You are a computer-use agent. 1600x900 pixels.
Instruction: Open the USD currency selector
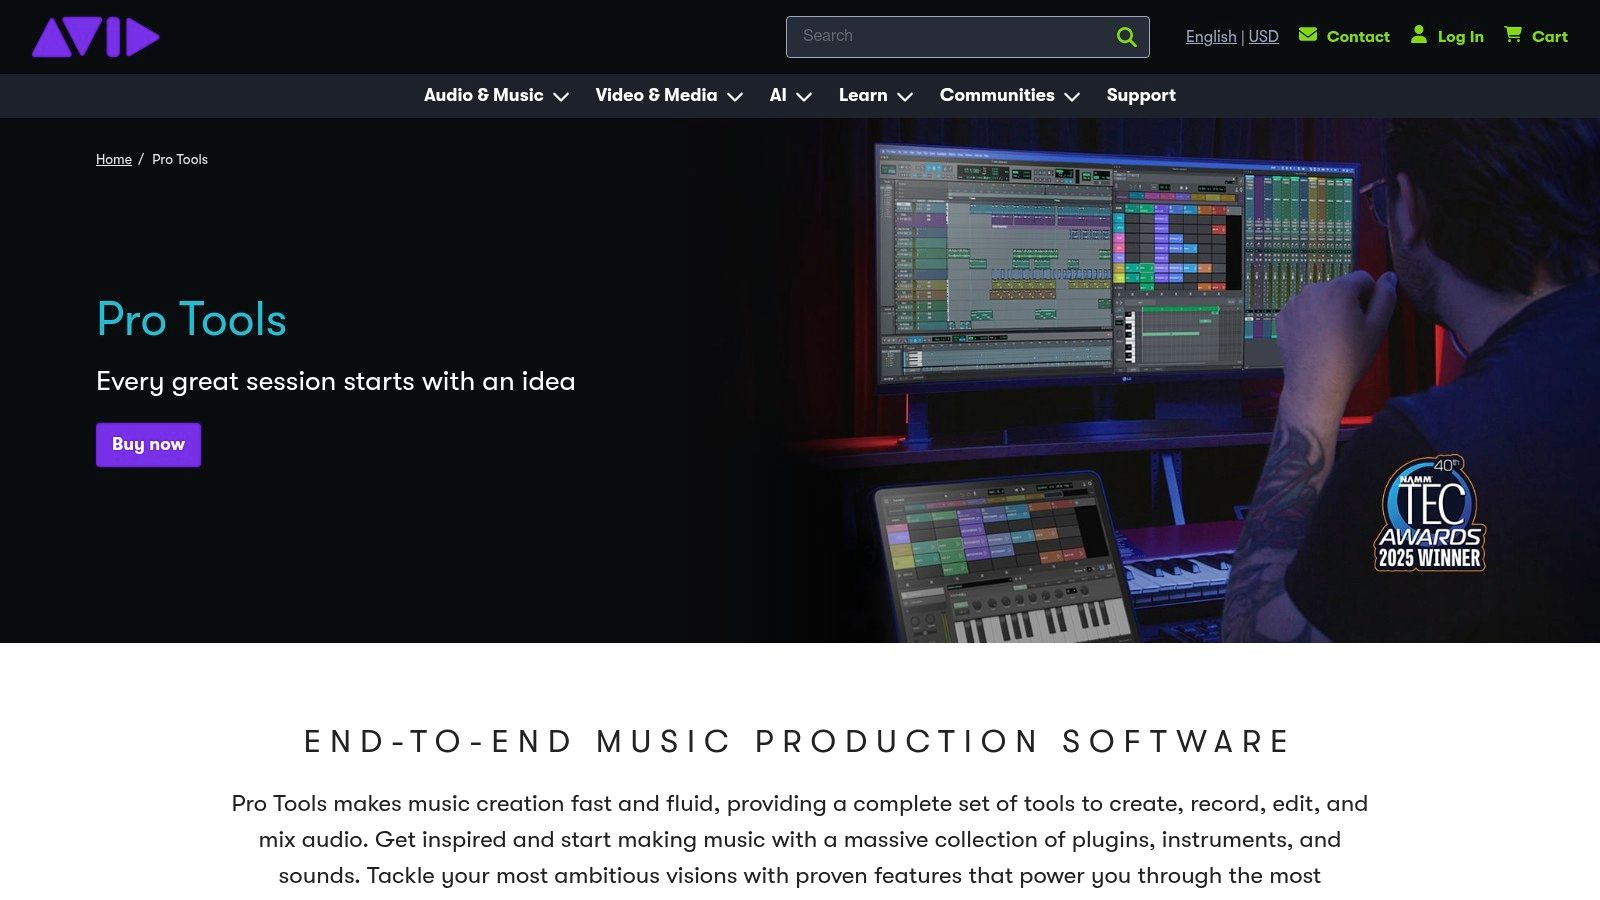[1263, 37]
